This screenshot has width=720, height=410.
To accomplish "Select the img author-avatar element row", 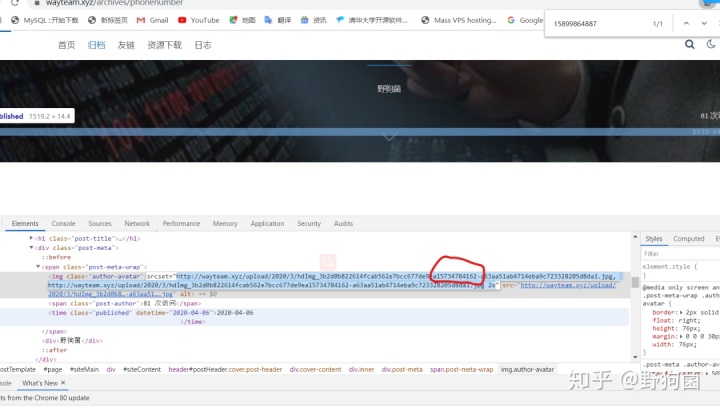I will click(315, 285).
